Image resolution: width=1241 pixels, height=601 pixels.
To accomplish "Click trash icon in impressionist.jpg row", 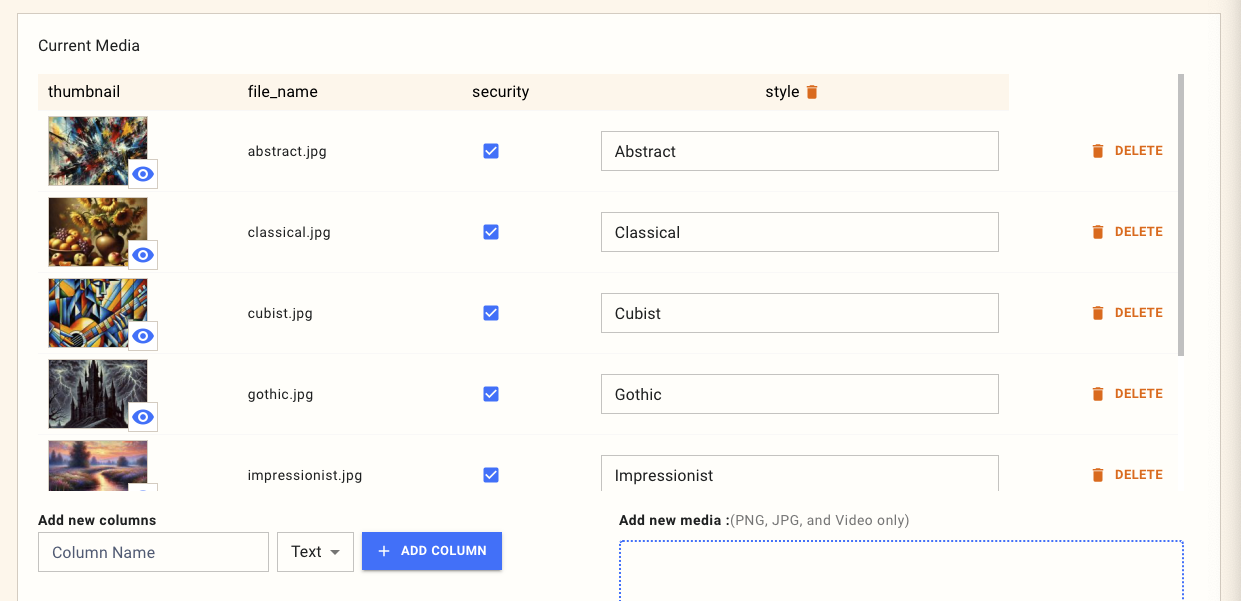I will (1097, 475).
